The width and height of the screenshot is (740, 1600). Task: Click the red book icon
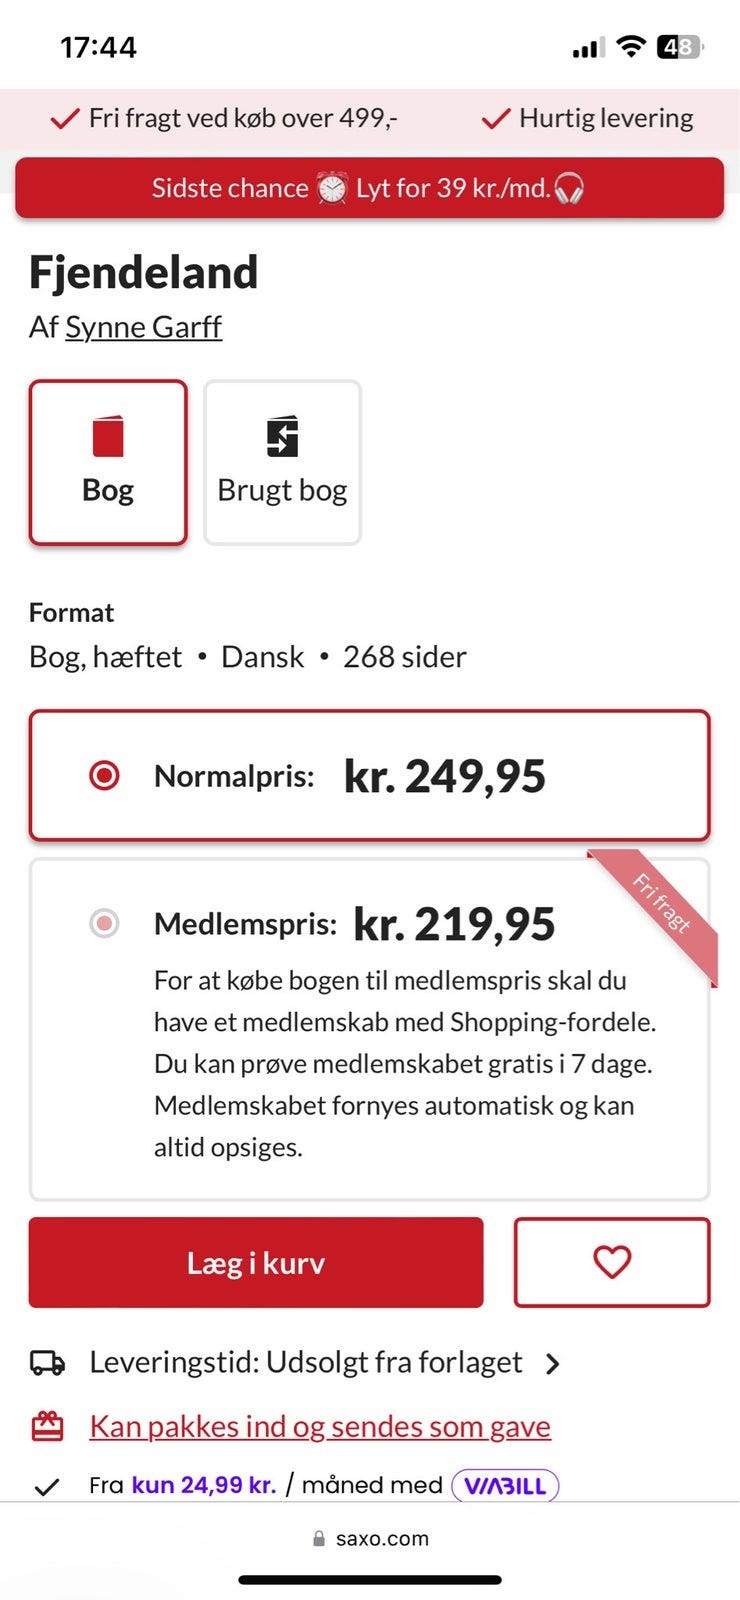click(108, 437)
